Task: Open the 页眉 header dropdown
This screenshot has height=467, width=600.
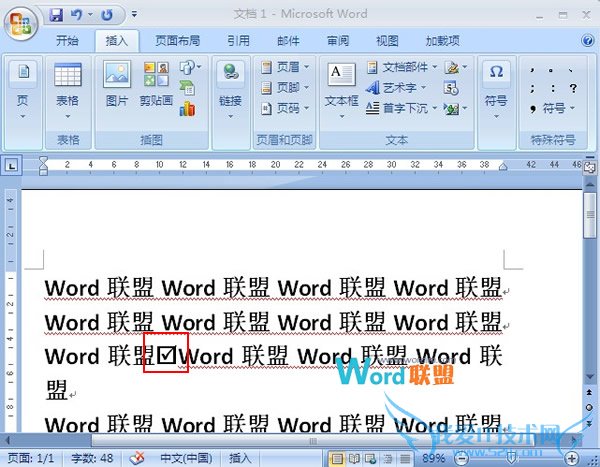Action: coord(285,67)
